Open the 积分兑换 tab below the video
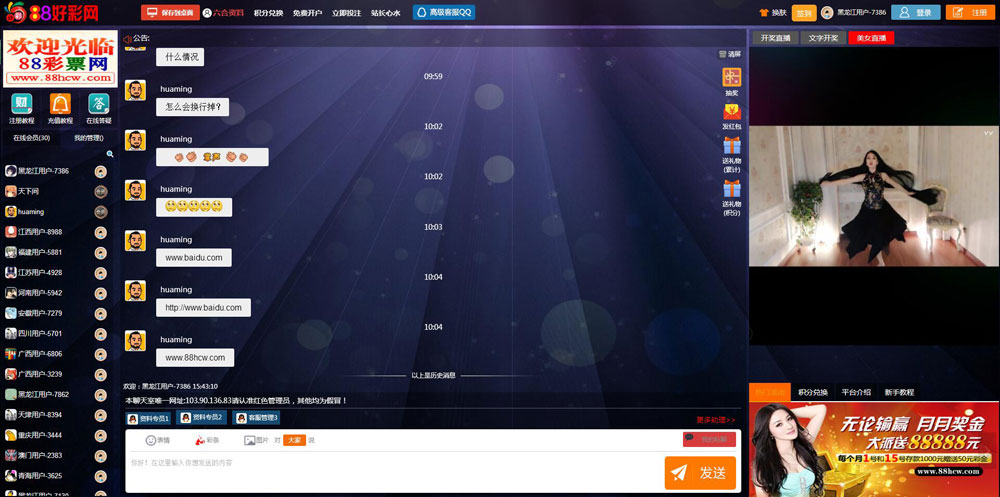 click(x=813, y=392)
